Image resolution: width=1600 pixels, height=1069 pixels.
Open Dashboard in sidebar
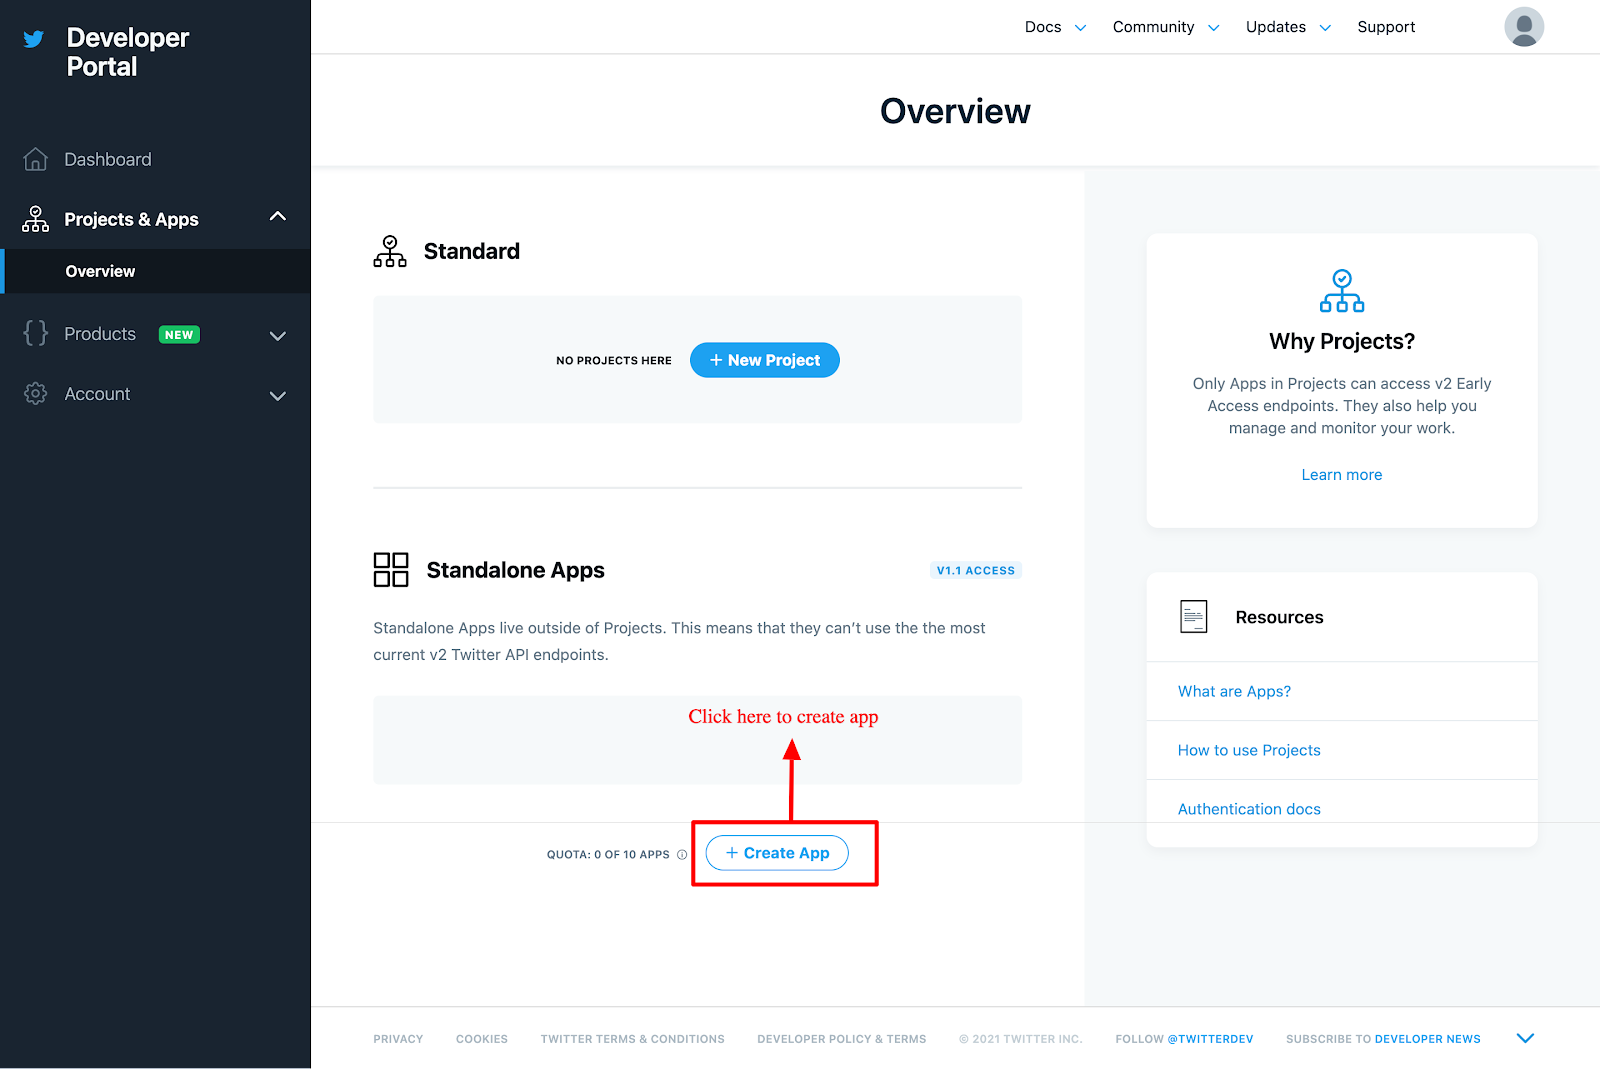(x=108, y=159)
